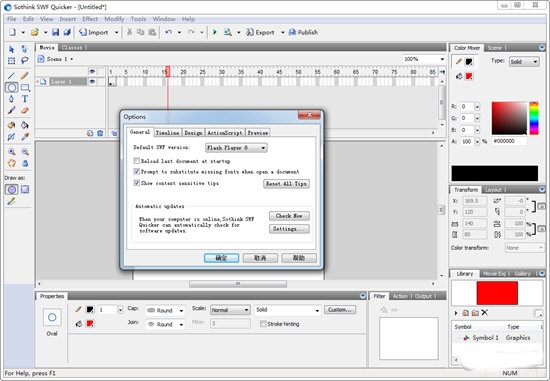The width and height of the screenshot is (550, 381).
Task: Select the Zoom In tool
Action: coord(11,152)
